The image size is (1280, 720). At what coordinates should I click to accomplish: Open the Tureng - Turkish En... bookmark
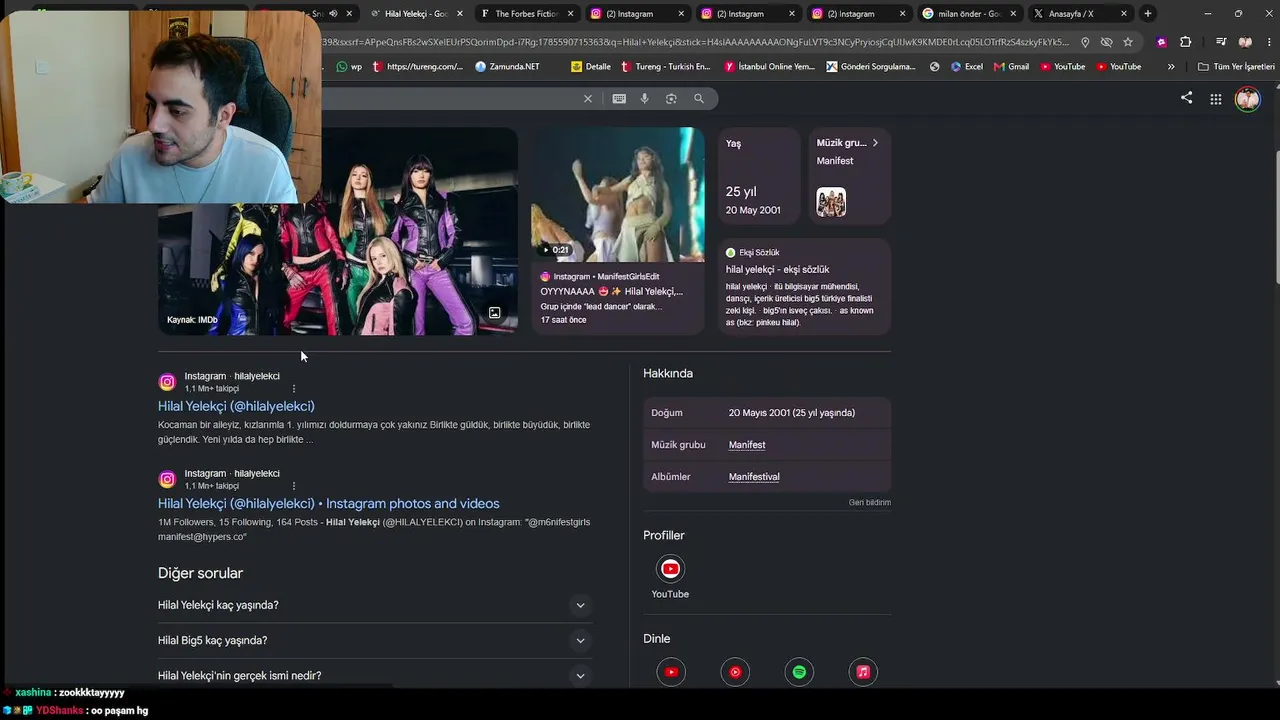click(x=666, y=67)
